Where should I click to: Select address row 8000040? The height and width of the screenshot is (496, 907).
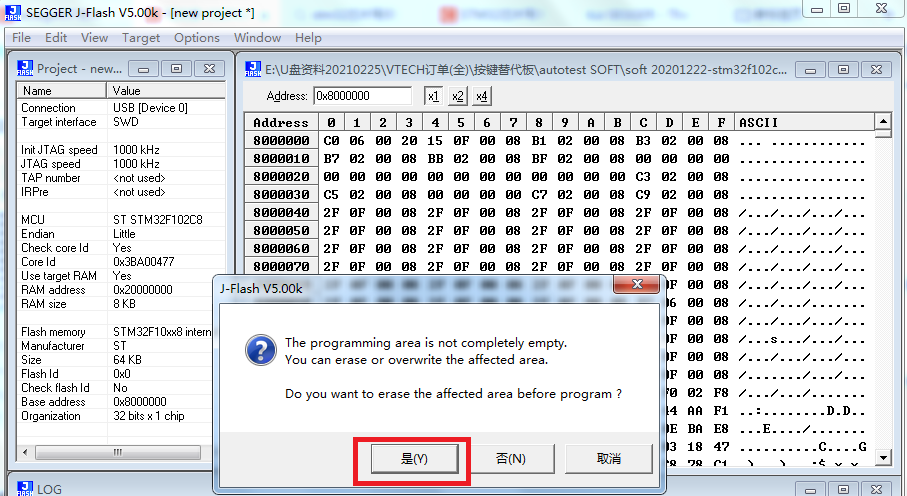(281, 212)
